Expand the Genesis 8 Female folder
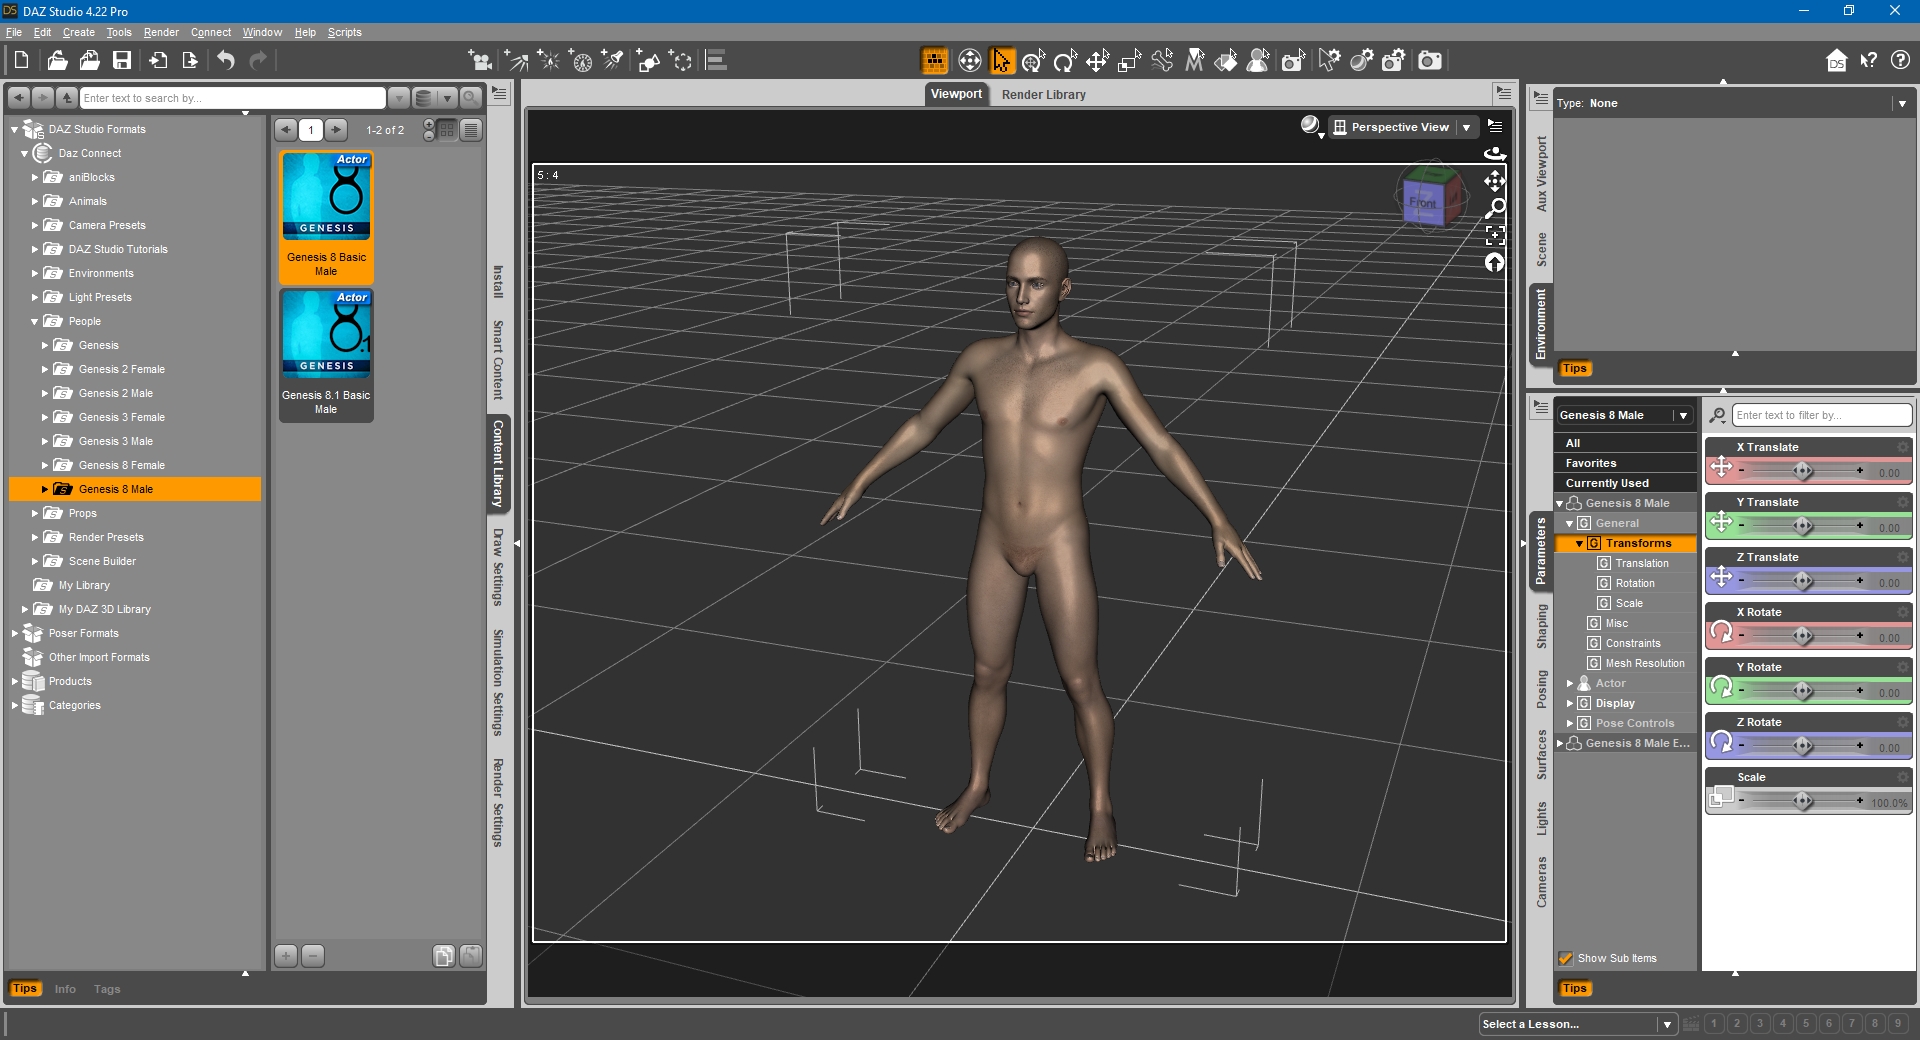Viewport: 1920px width, 1040px height. 45,465
